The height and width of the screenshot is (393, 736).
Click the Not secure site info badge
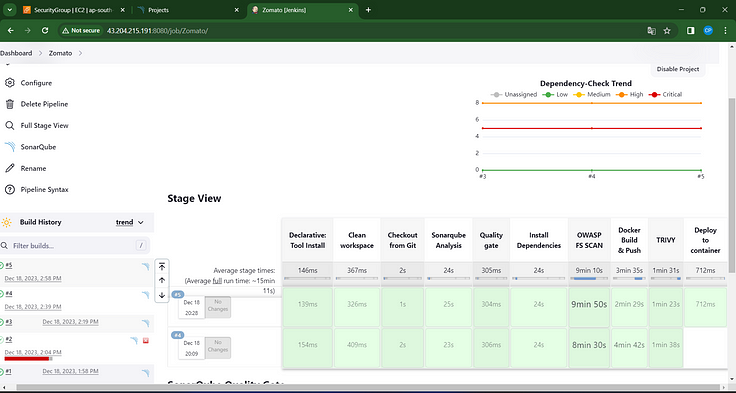click(x=81, y=31)
